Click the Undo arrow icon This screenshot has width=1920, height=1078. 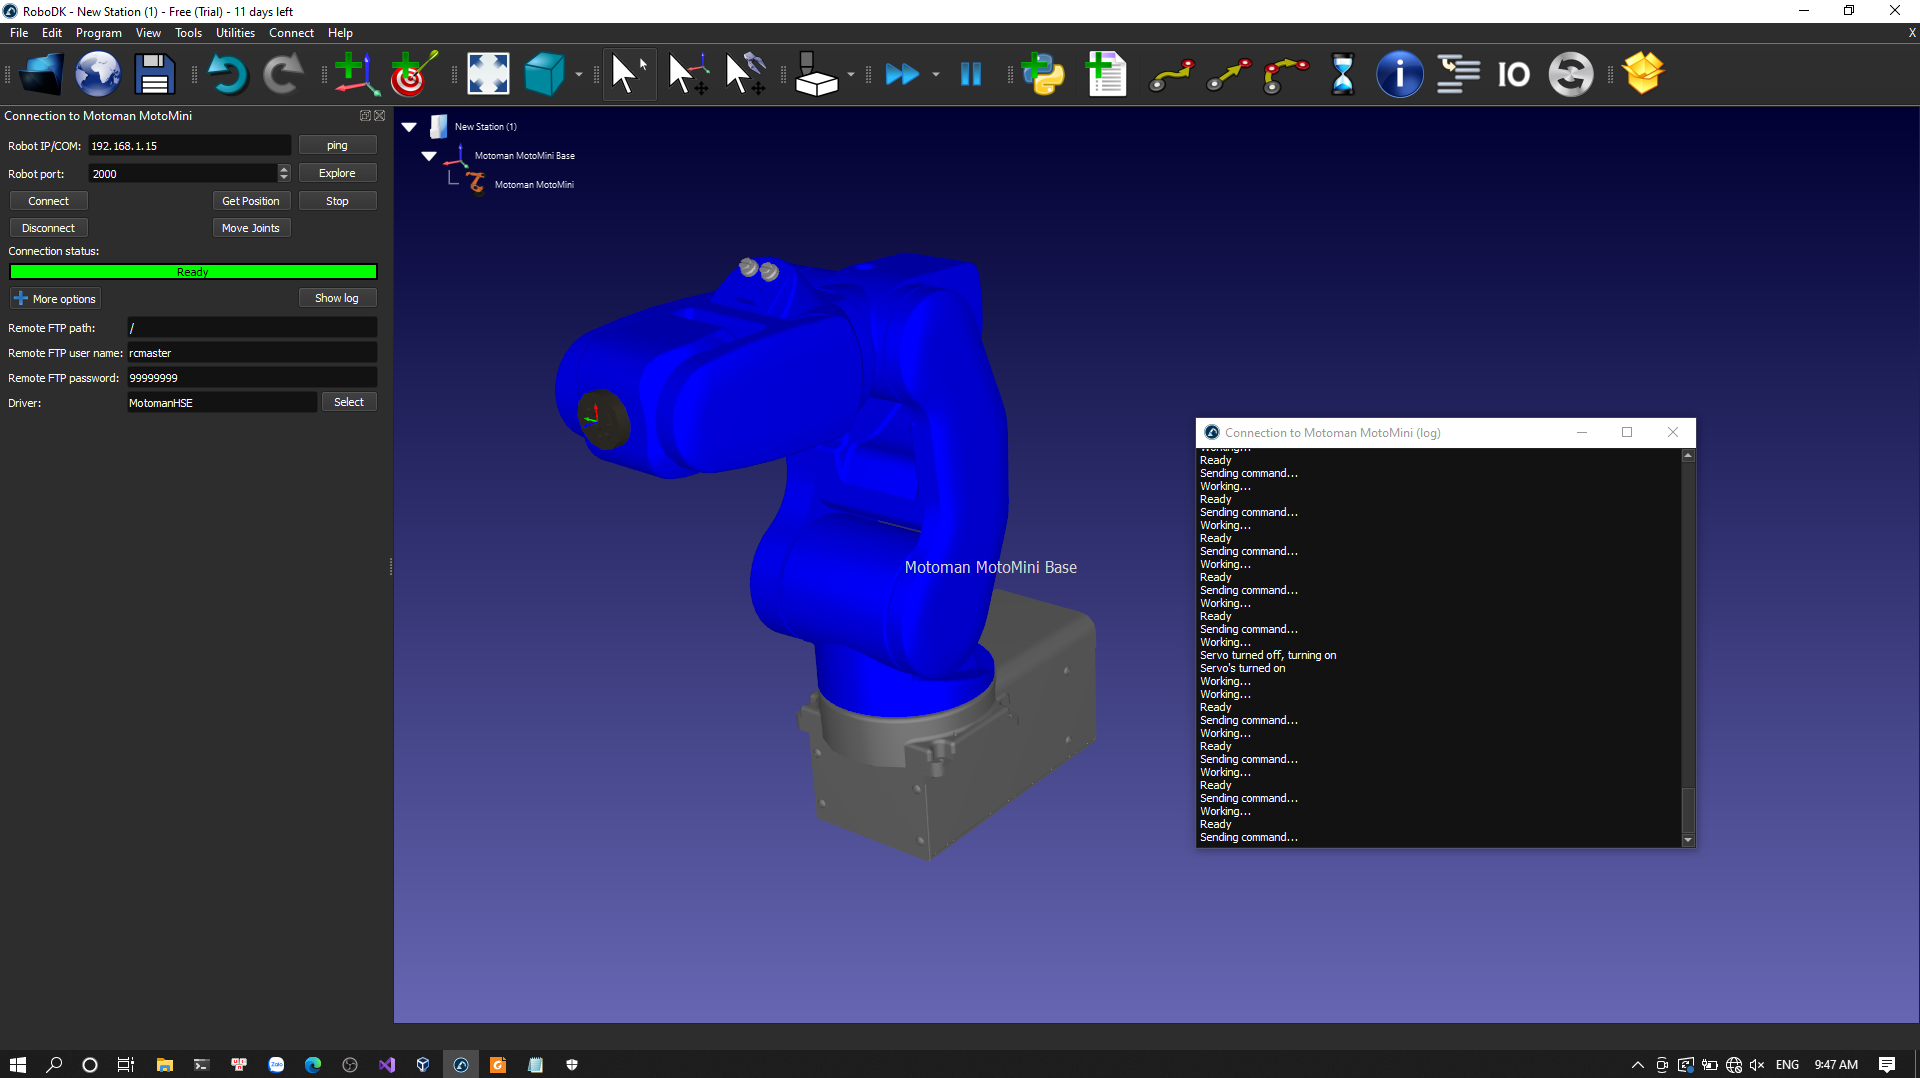(x=227, y=75)
